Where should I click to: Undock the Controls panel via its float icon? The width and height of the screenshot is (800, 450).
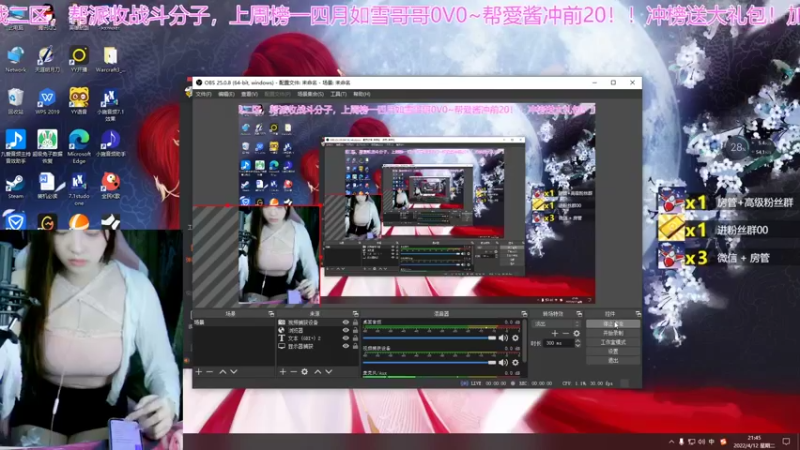[638, 314]
